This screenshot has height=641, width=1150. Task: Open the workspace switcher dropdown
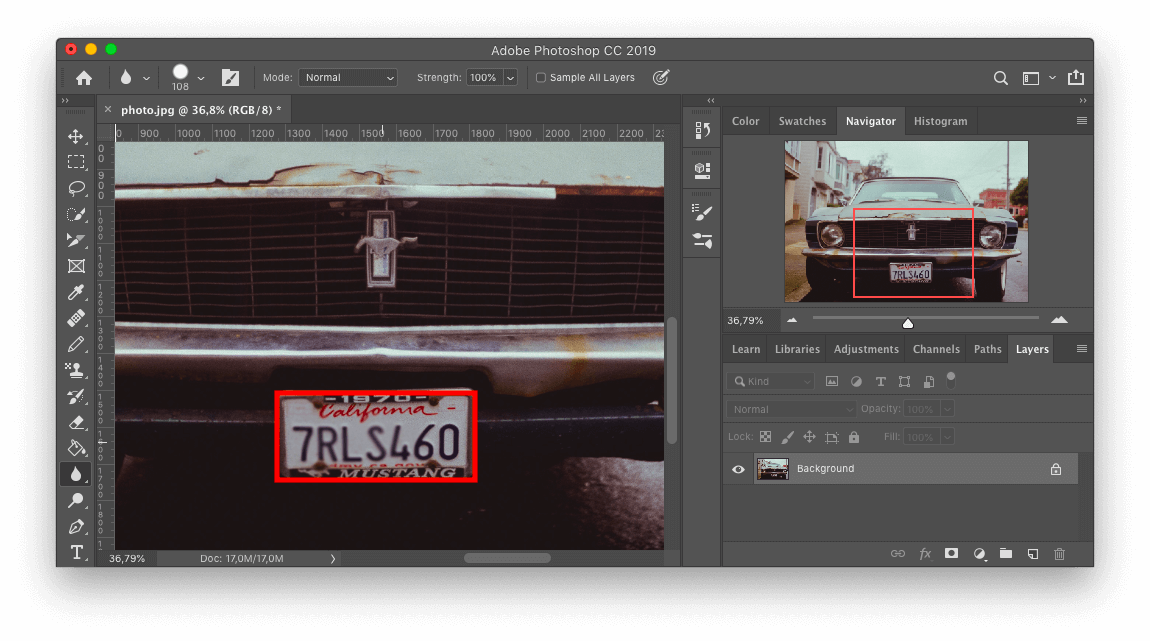[x=1052, y=78]
